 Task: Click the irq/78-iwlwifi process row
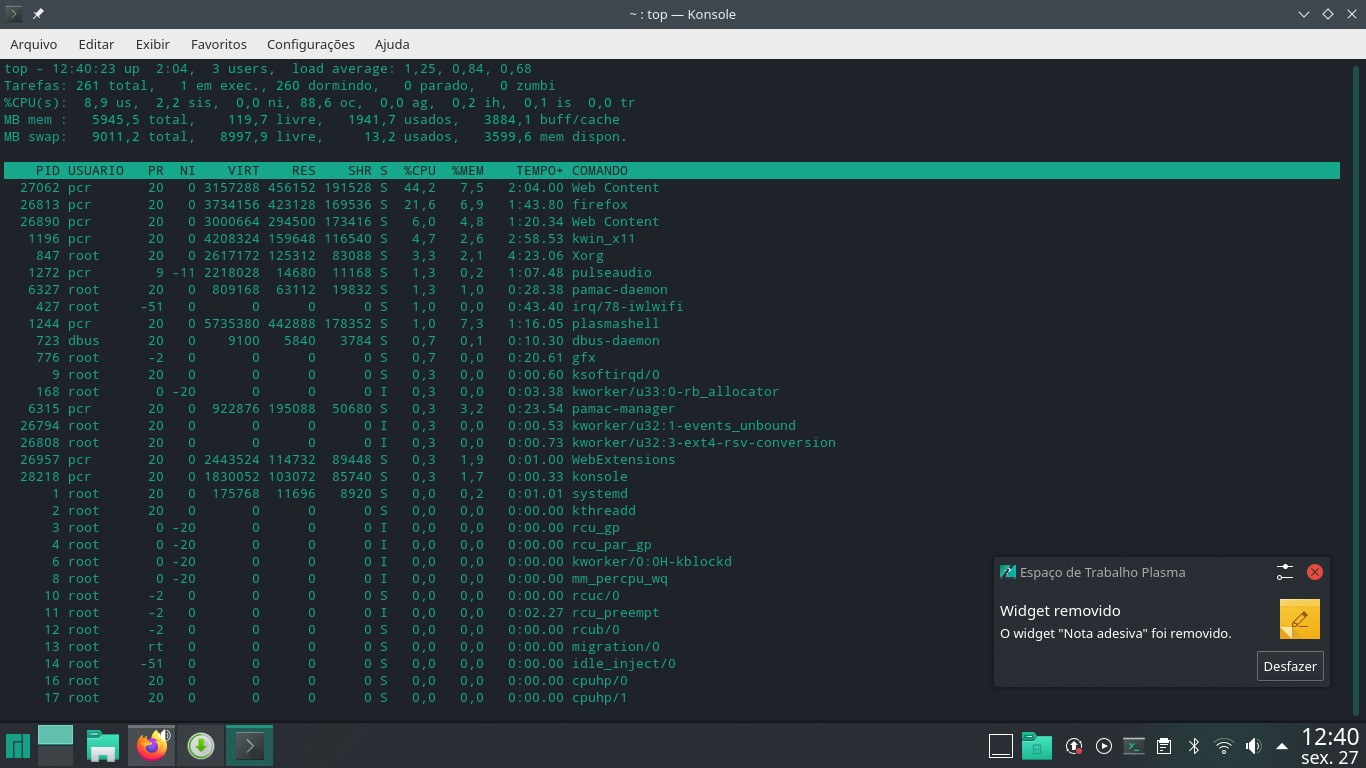672,307
